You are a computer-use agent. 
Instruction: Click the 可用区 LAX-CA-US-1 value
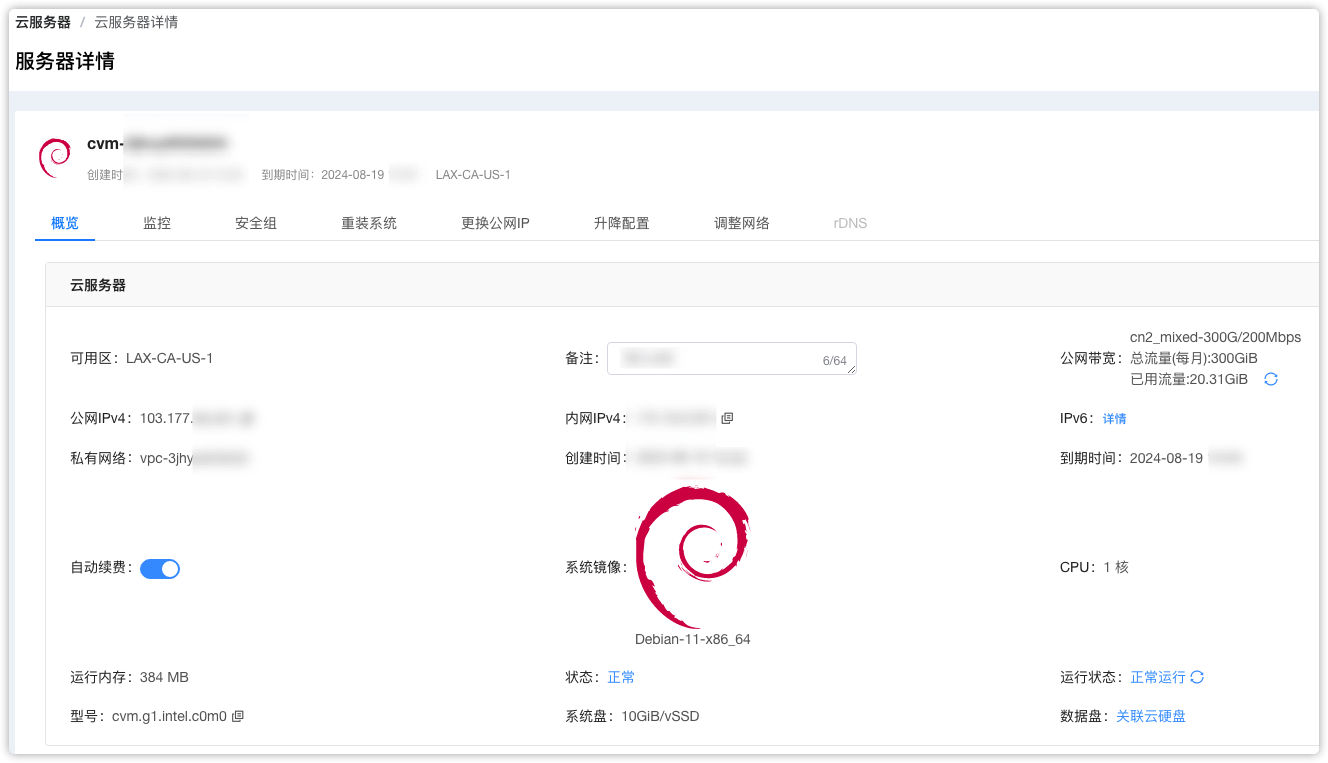point(169,358)
